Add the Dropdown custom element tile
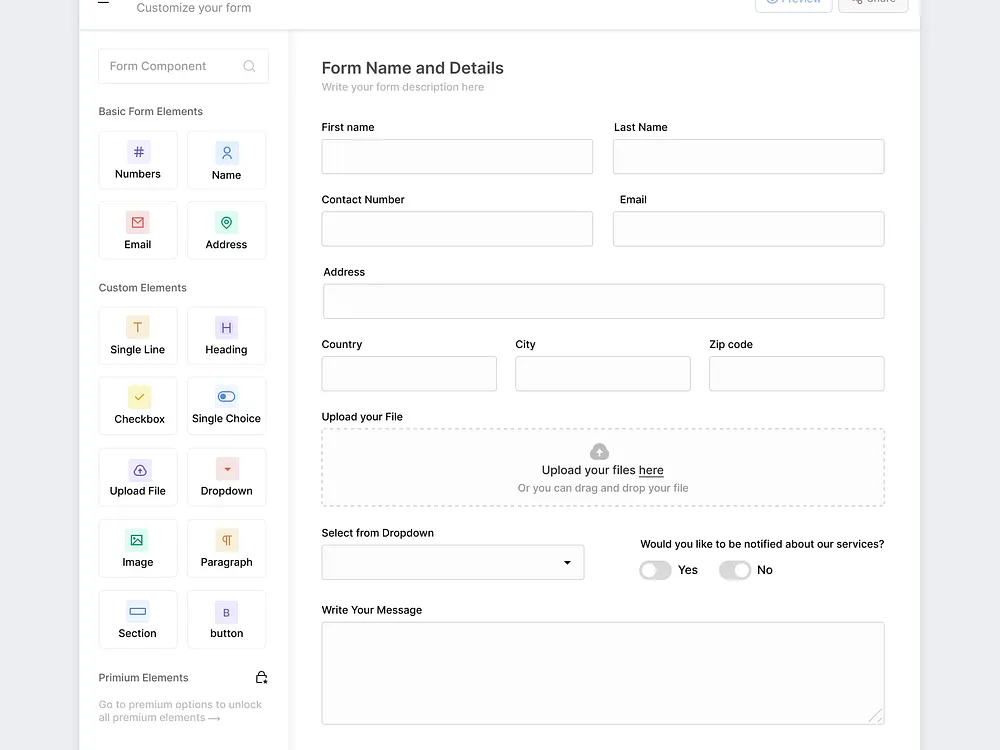1000x750 pixels. point(227,477)
